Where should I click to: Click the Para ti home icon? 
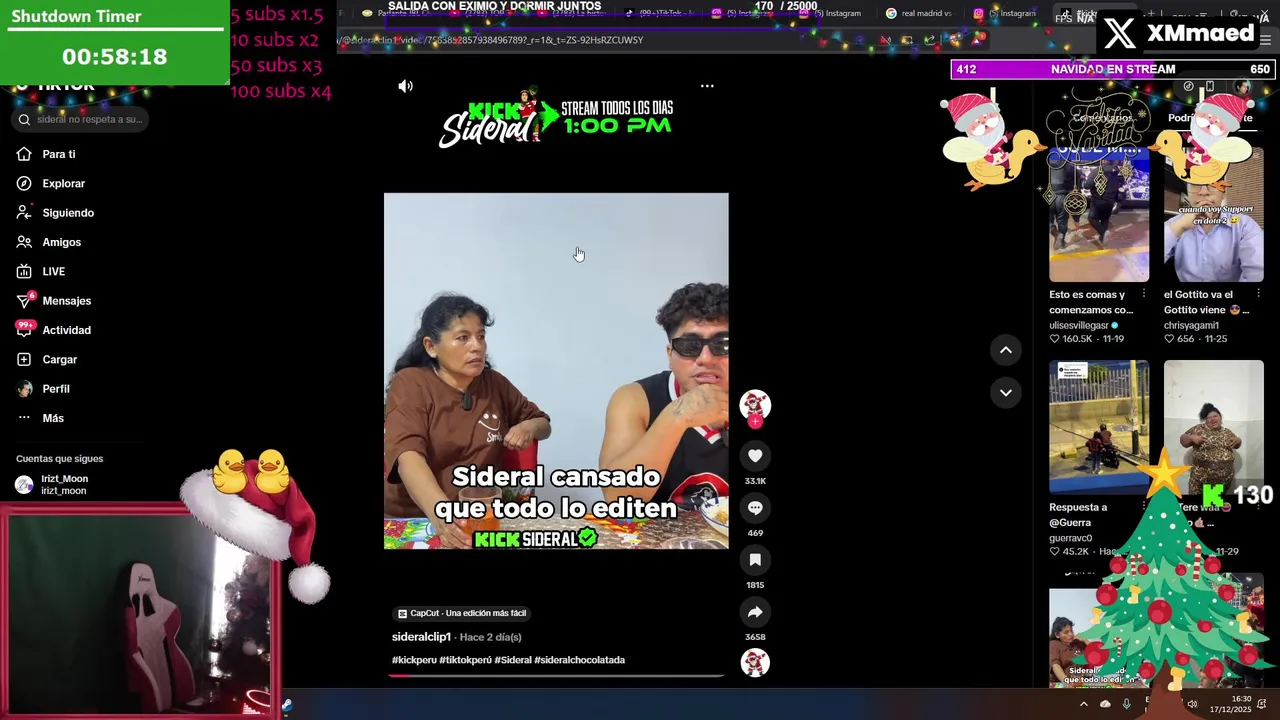(24, 154)
